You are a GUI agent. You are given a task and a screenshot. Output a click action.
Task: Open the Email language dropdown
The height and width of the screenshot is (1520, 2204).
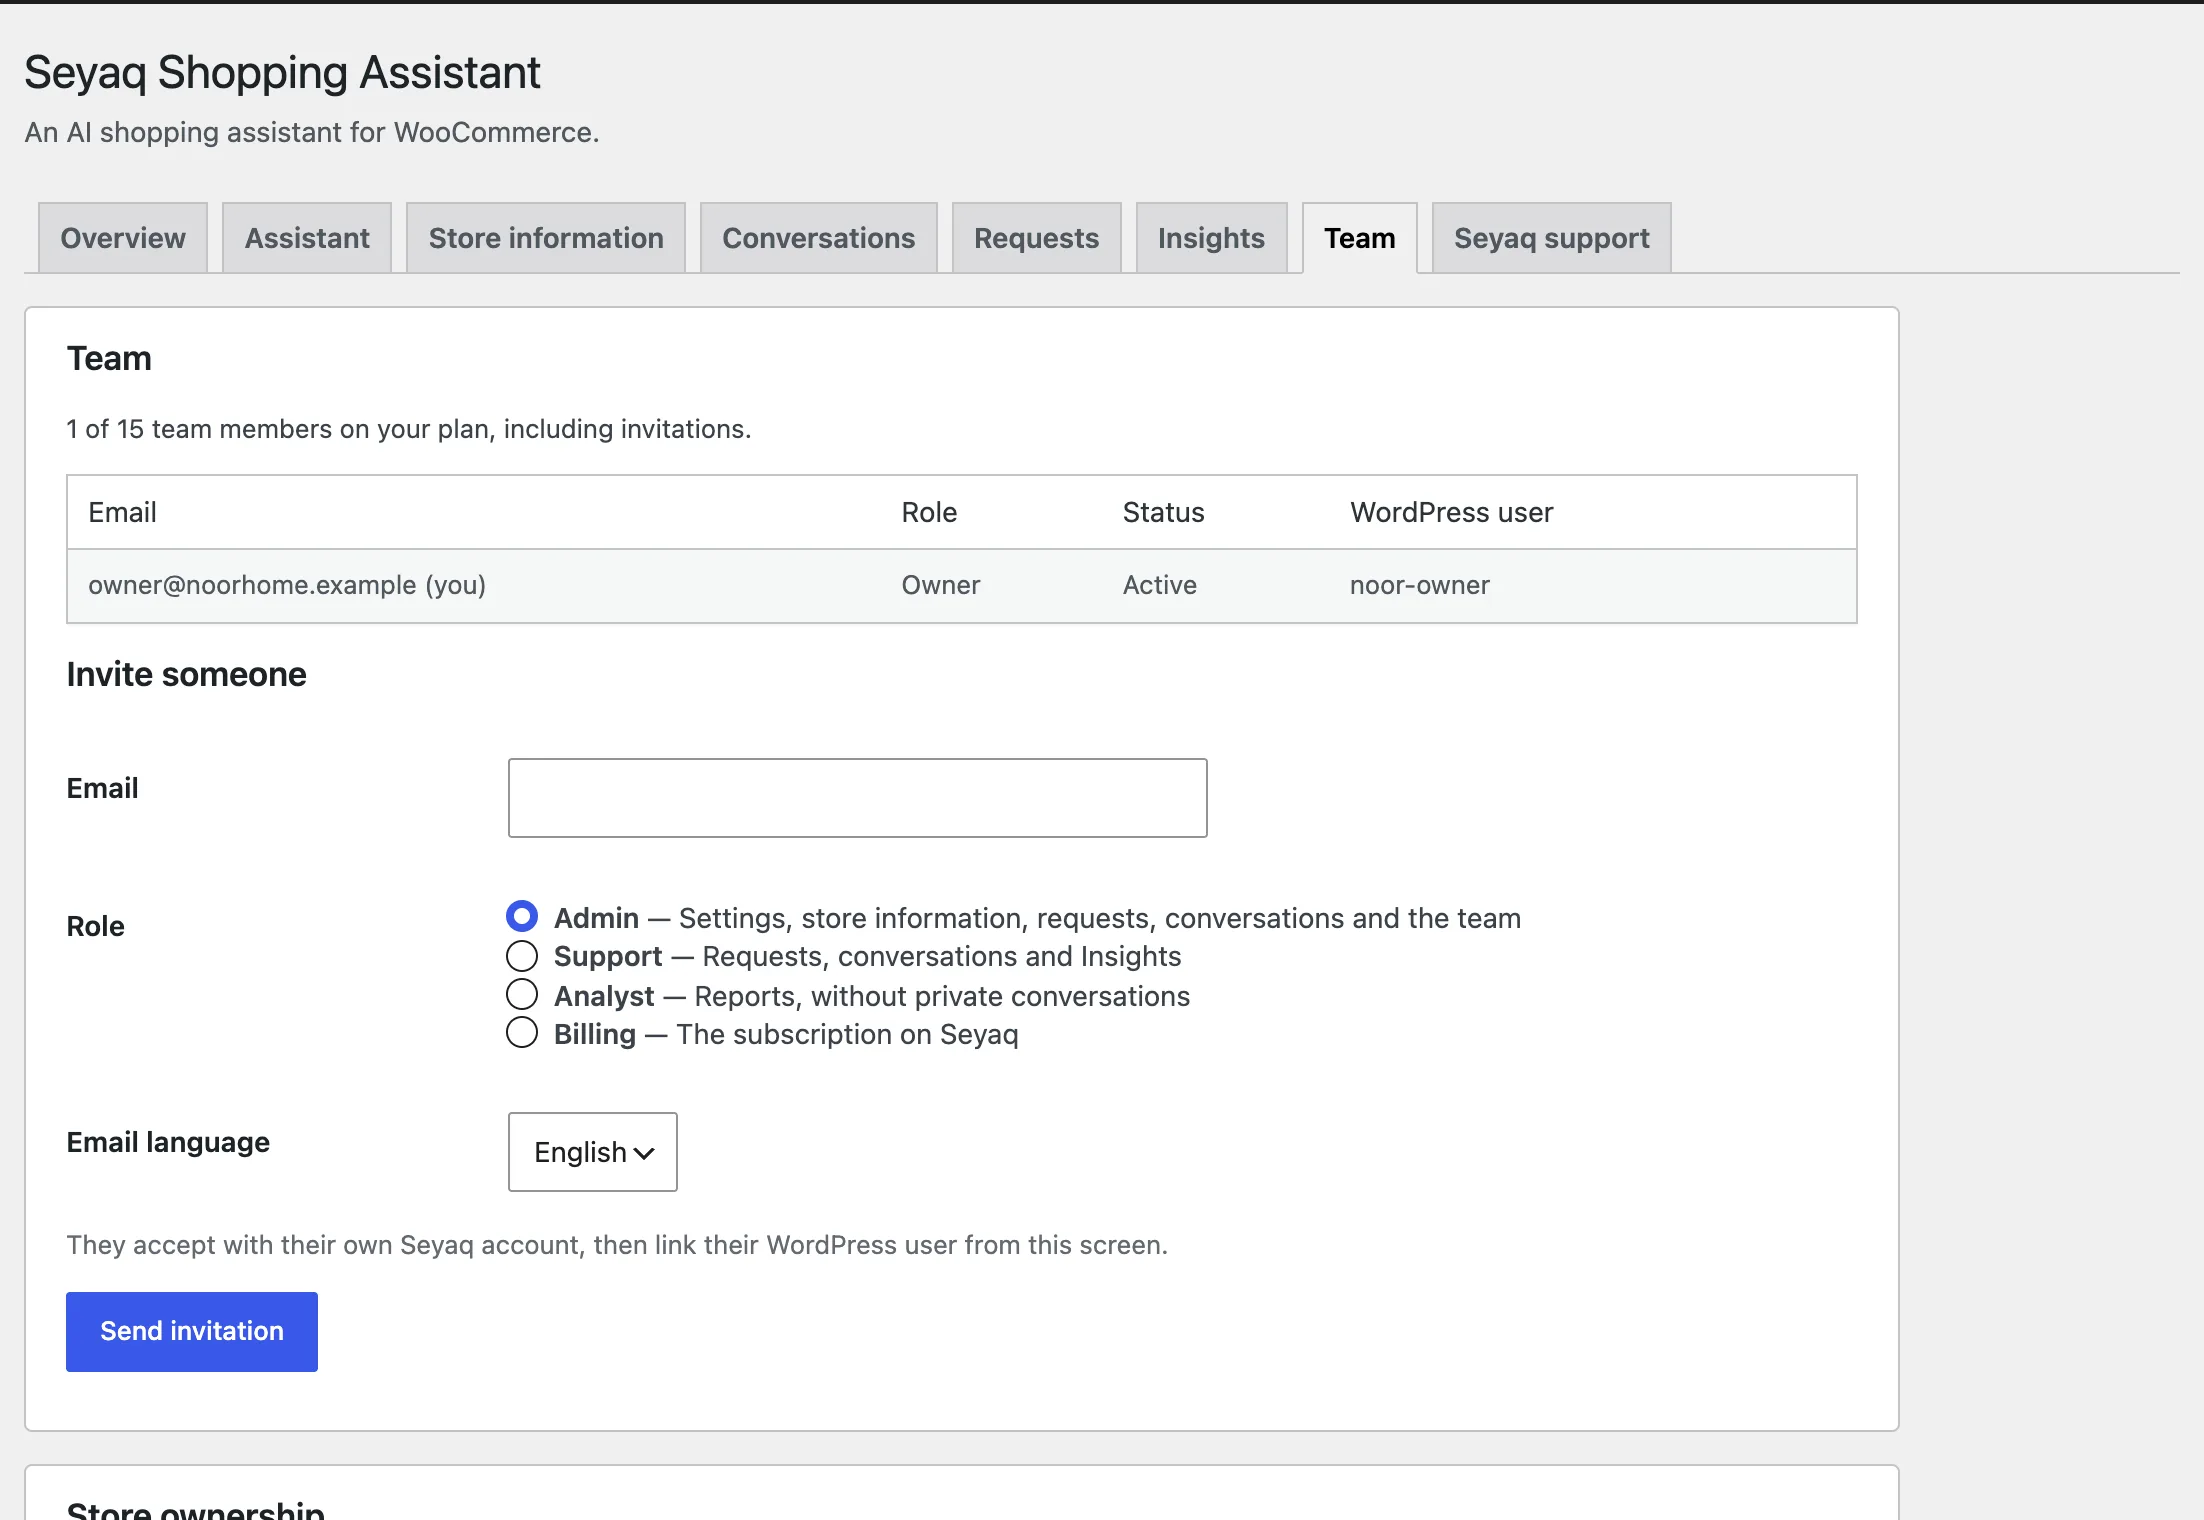click(x=593, y=1152)
